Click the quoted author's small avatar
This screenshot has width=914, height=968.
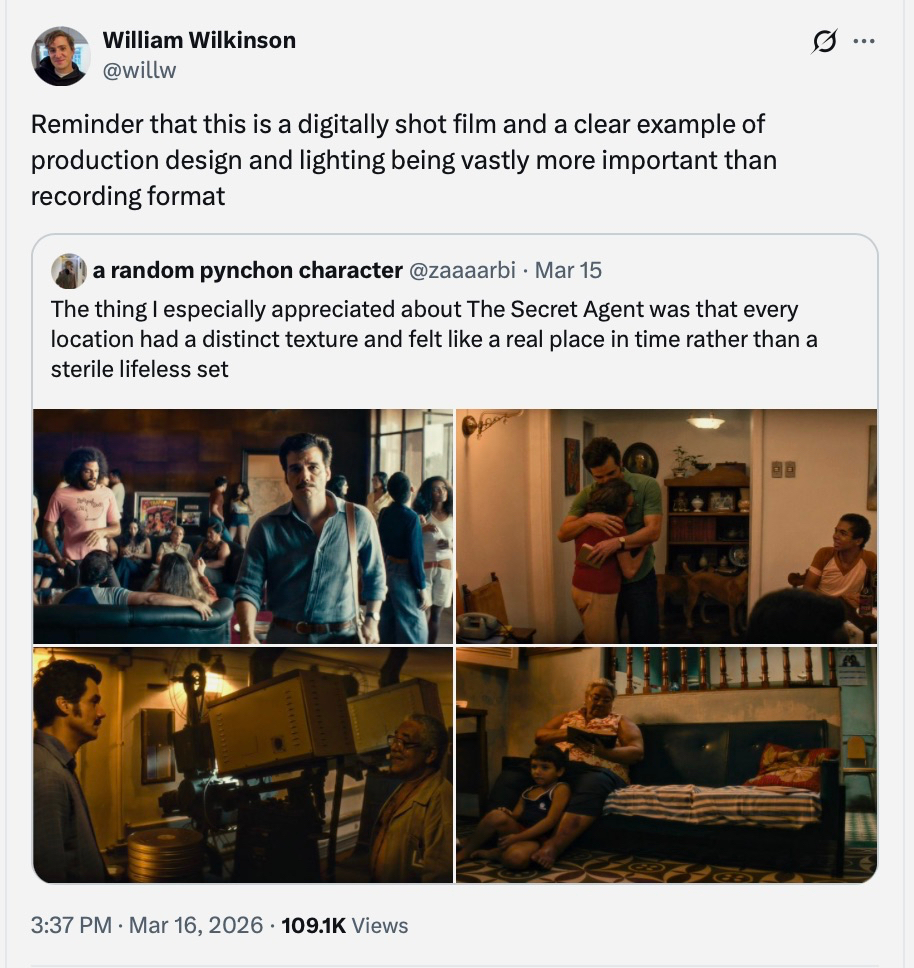[69, 271]
